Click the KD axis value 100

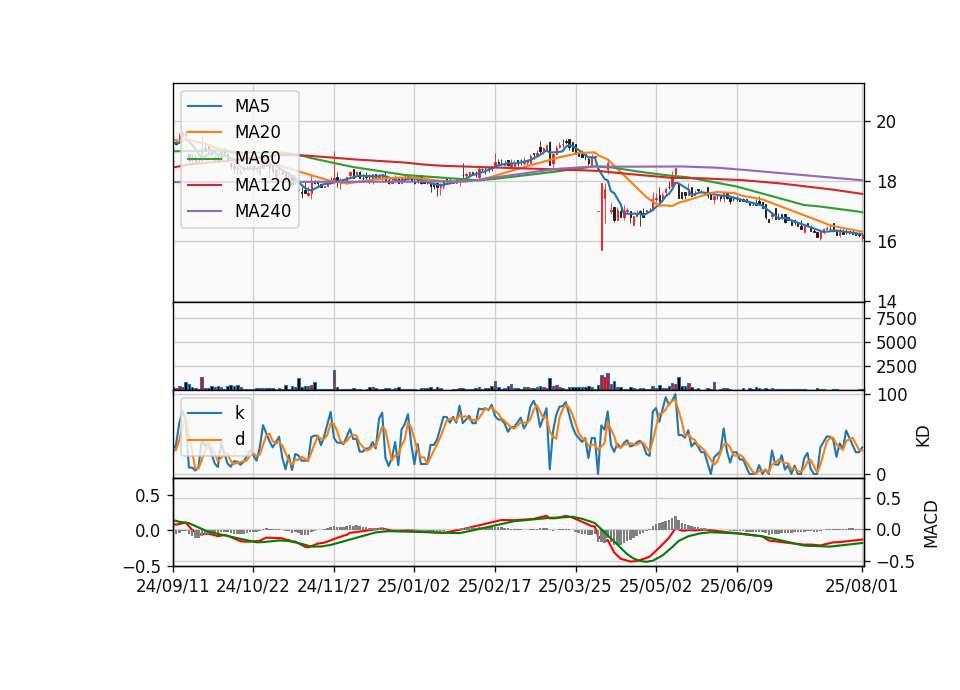coord(891,395)
